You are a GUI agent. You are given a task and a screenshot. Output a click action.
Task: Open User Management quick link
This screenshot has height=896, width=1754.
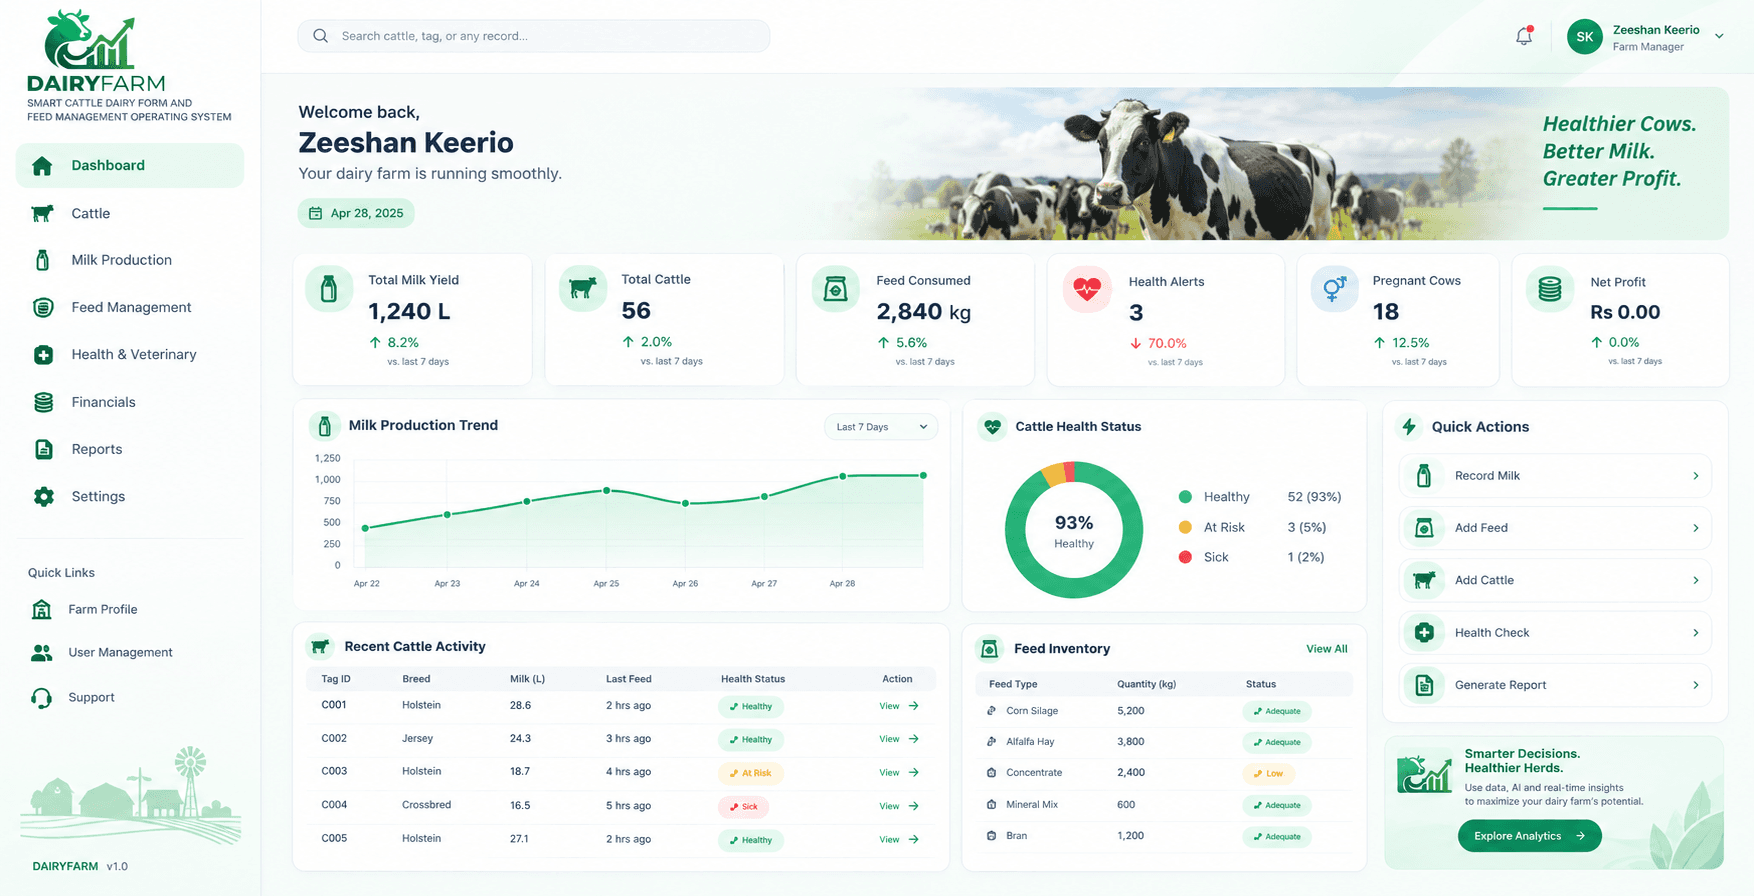tap(102, 653)
